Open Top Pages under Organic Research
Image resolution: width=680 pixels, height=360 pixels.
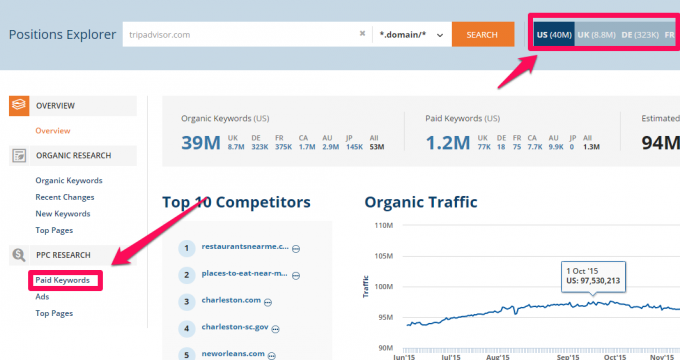pos(54,230)
